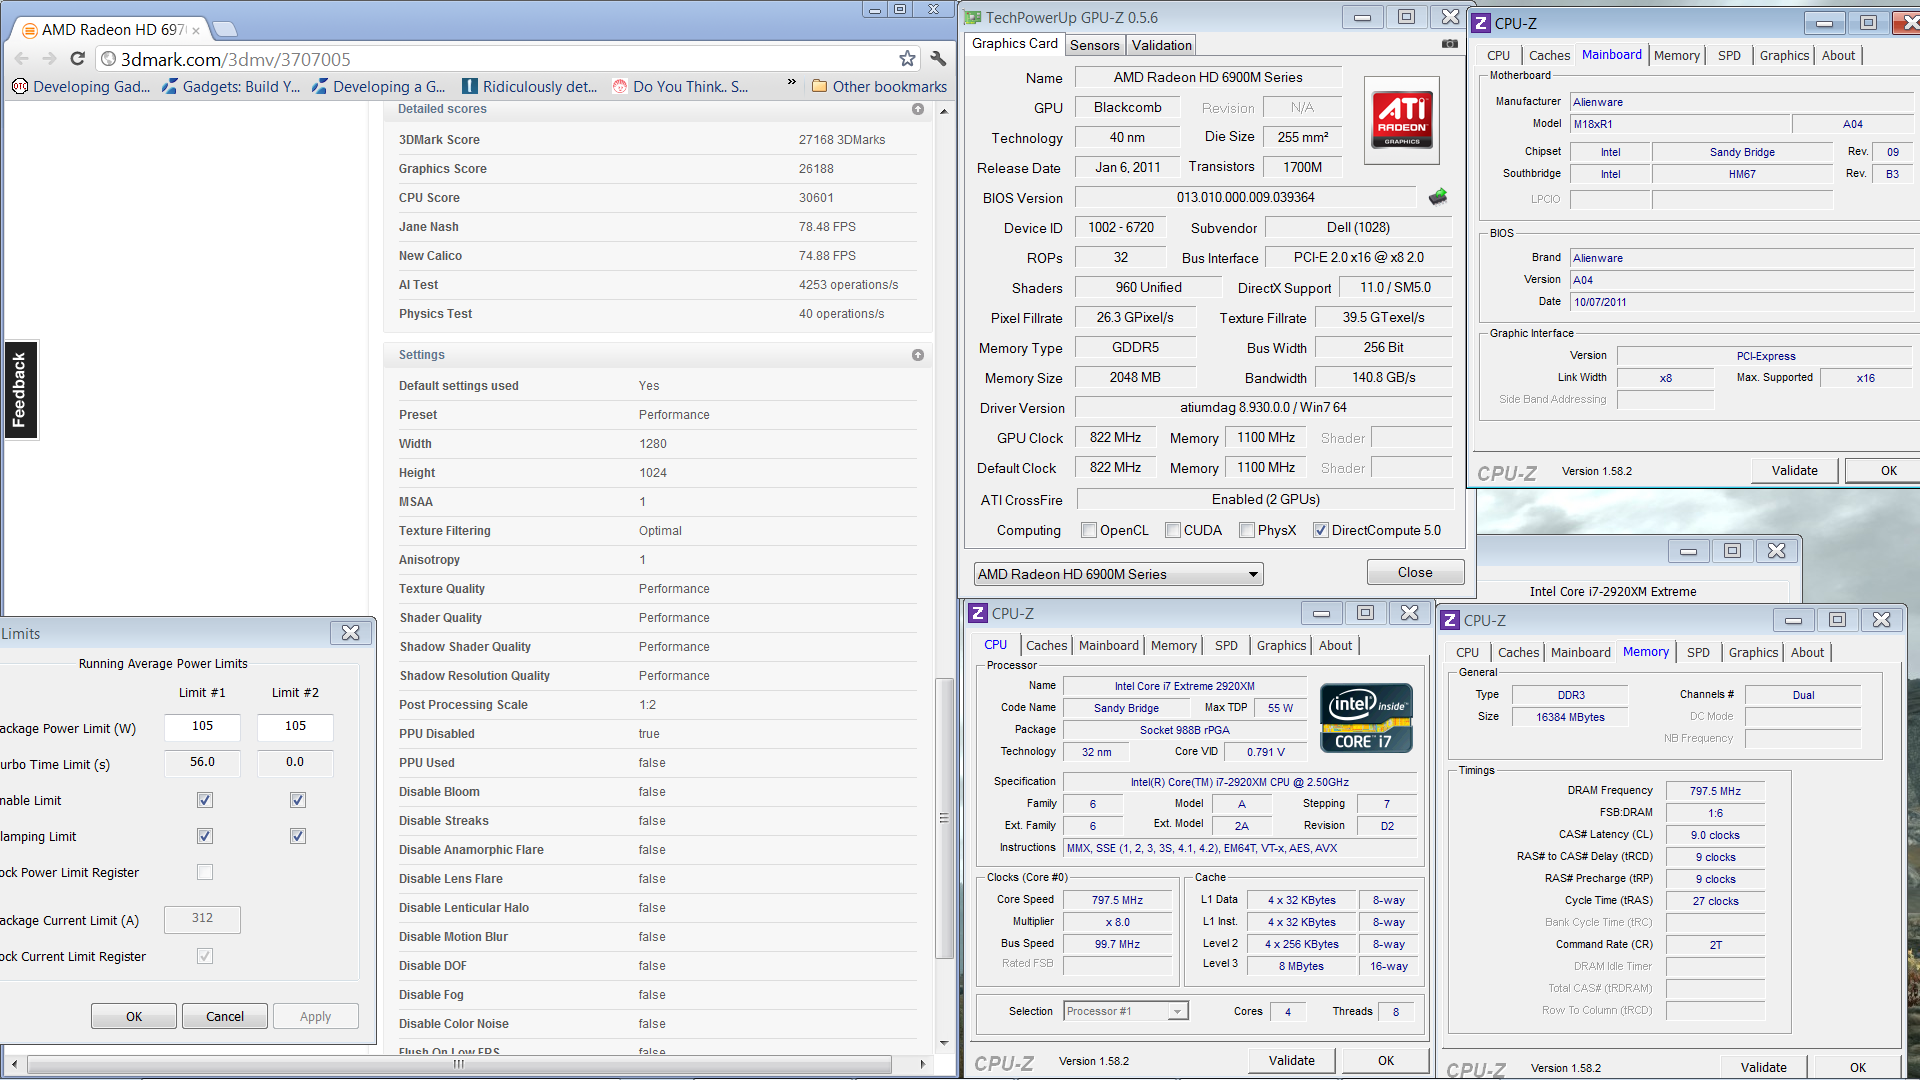Toggle Lock Power Limit Register checkbox
1920x1080 pixels.
(205, 872)
